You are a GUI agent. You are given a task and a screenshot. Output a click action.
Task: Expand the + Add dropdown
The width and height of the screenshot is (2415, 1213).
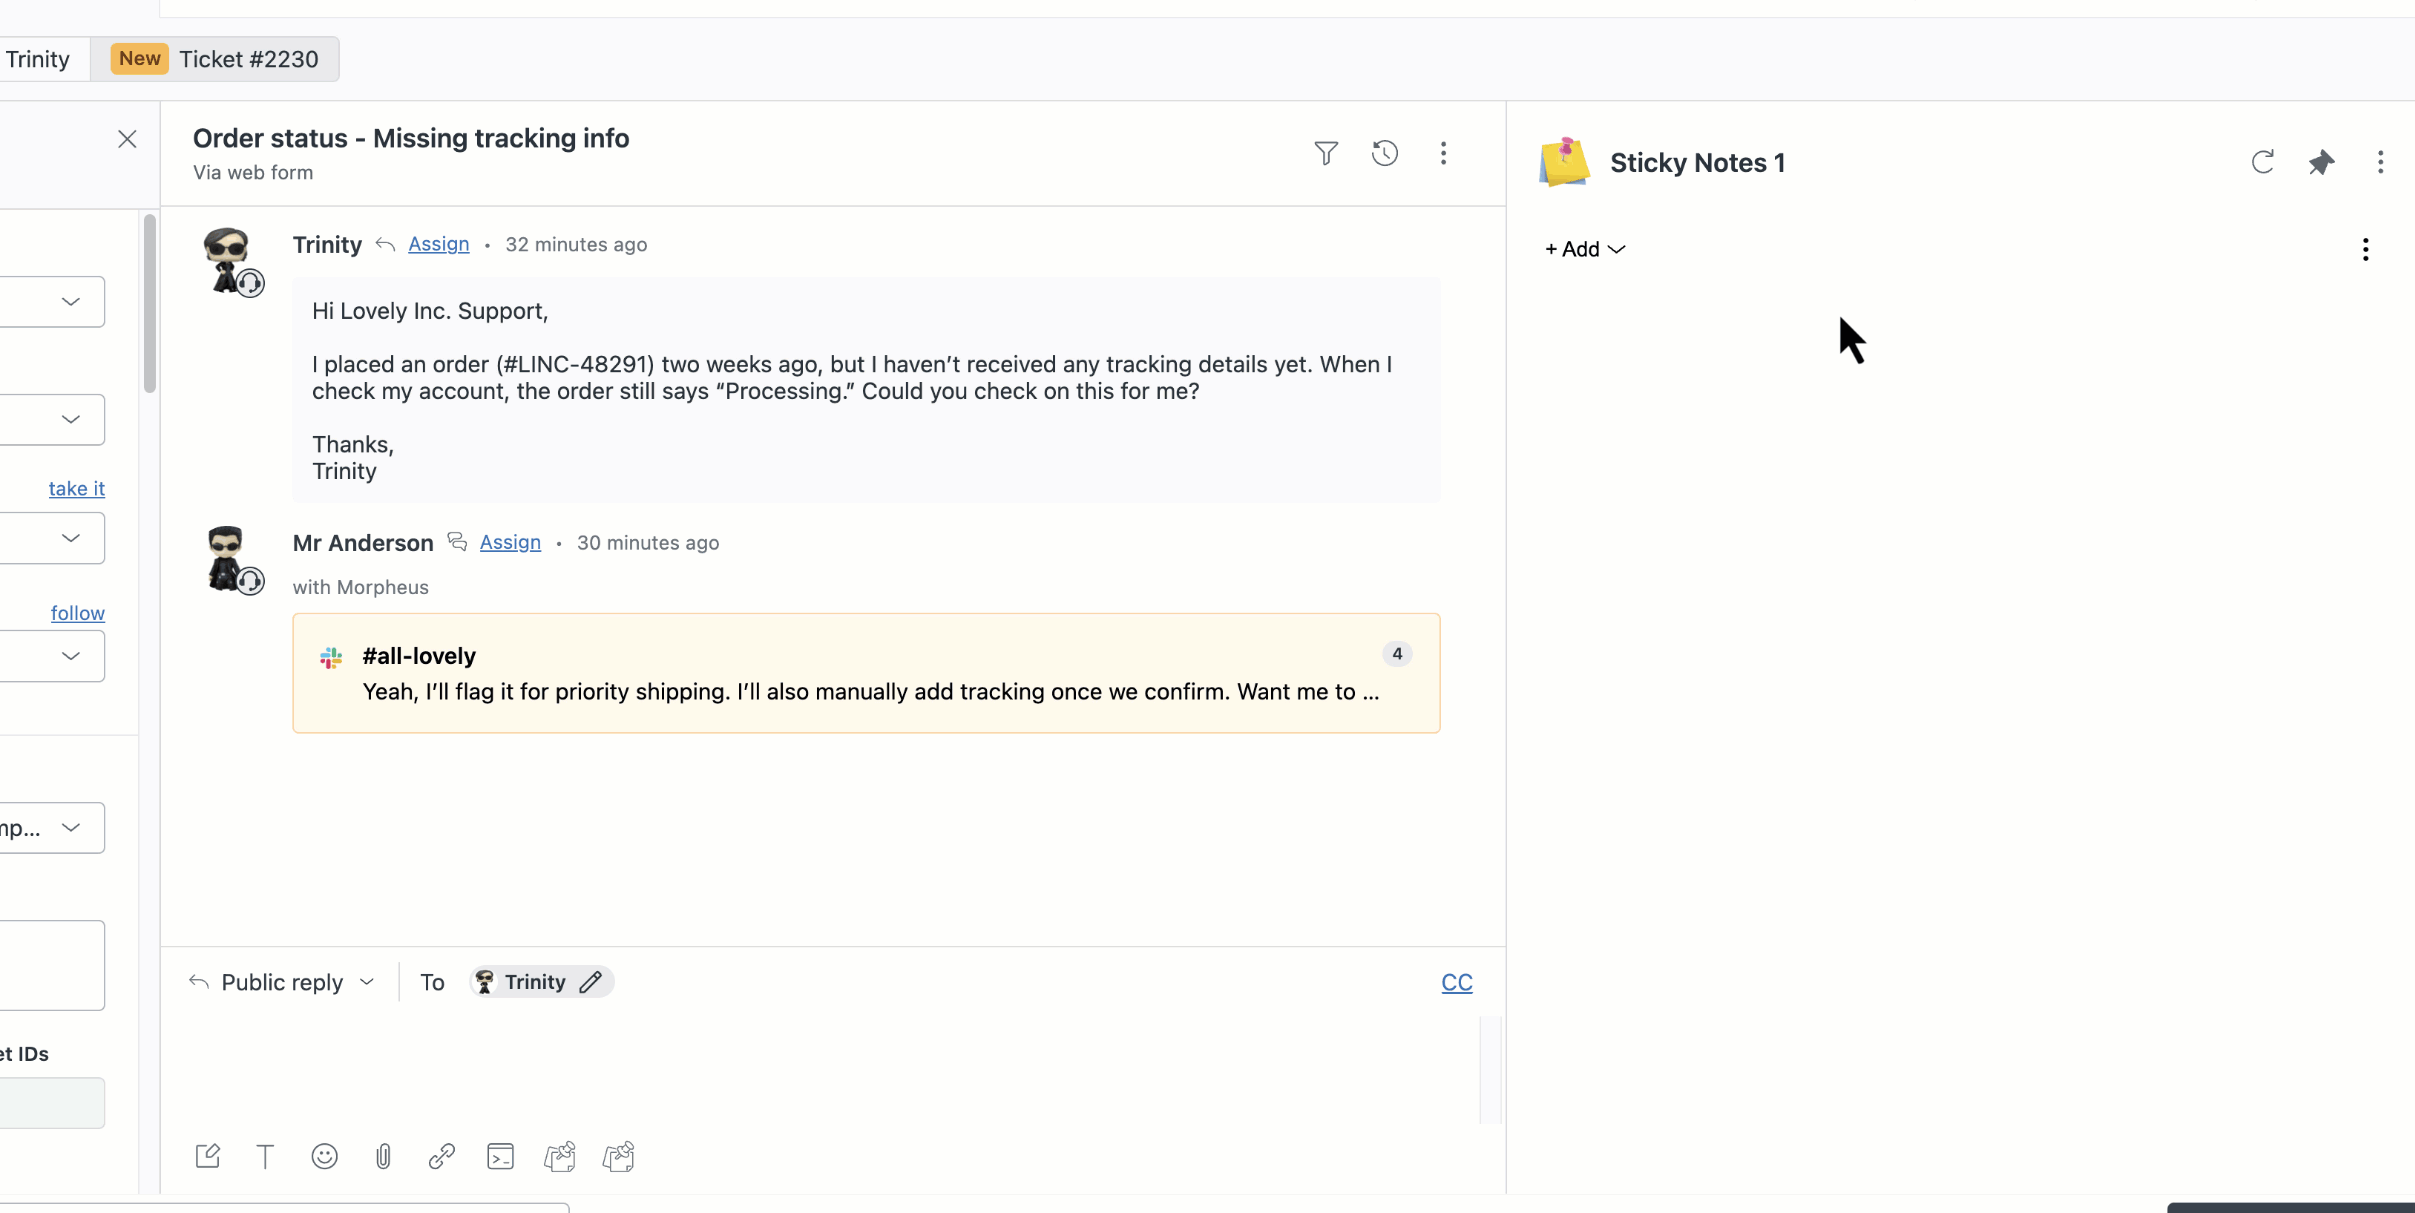(1585, 249)
